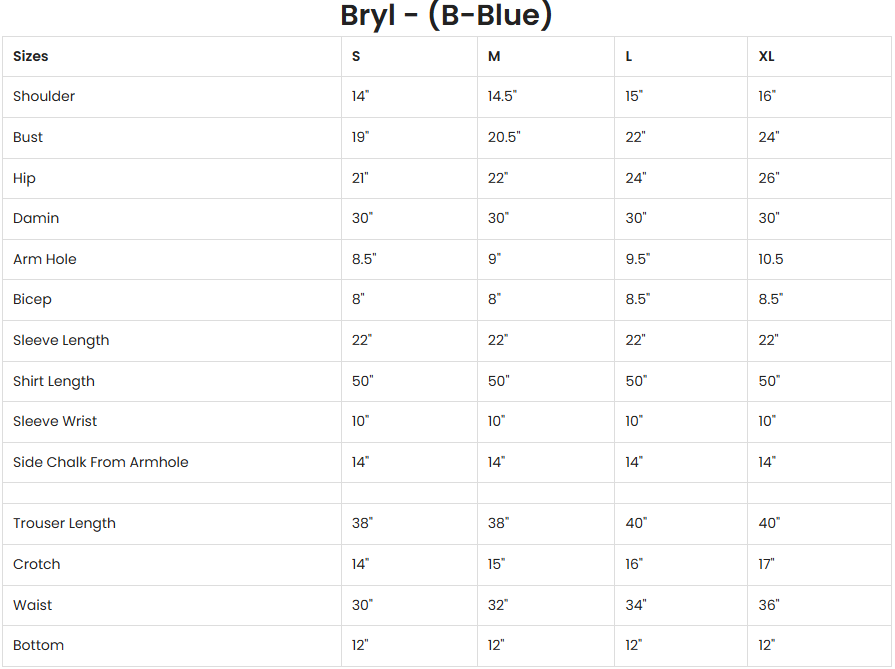
Task: Select the Sleeve Length row label
Action: tap(61, 340)
